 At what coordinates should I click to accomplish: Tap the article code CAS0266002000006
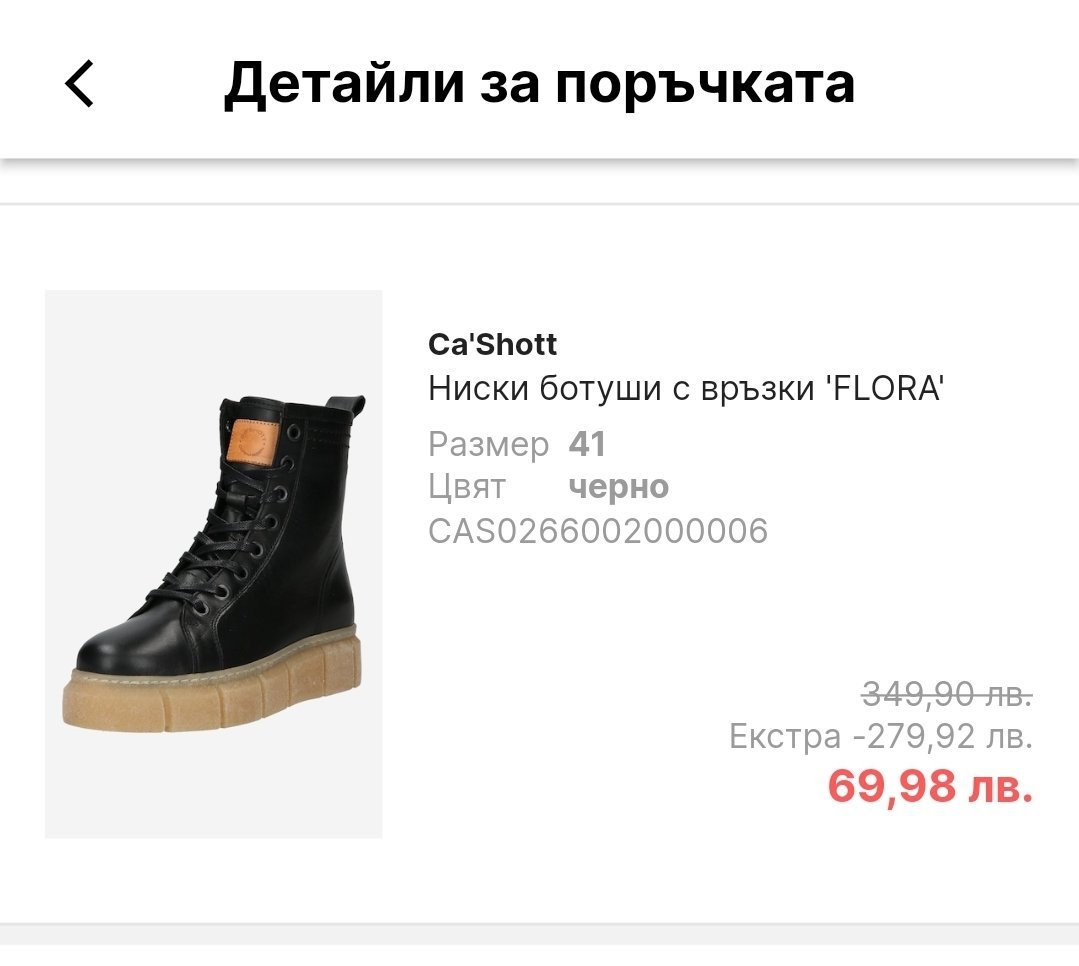597,531
